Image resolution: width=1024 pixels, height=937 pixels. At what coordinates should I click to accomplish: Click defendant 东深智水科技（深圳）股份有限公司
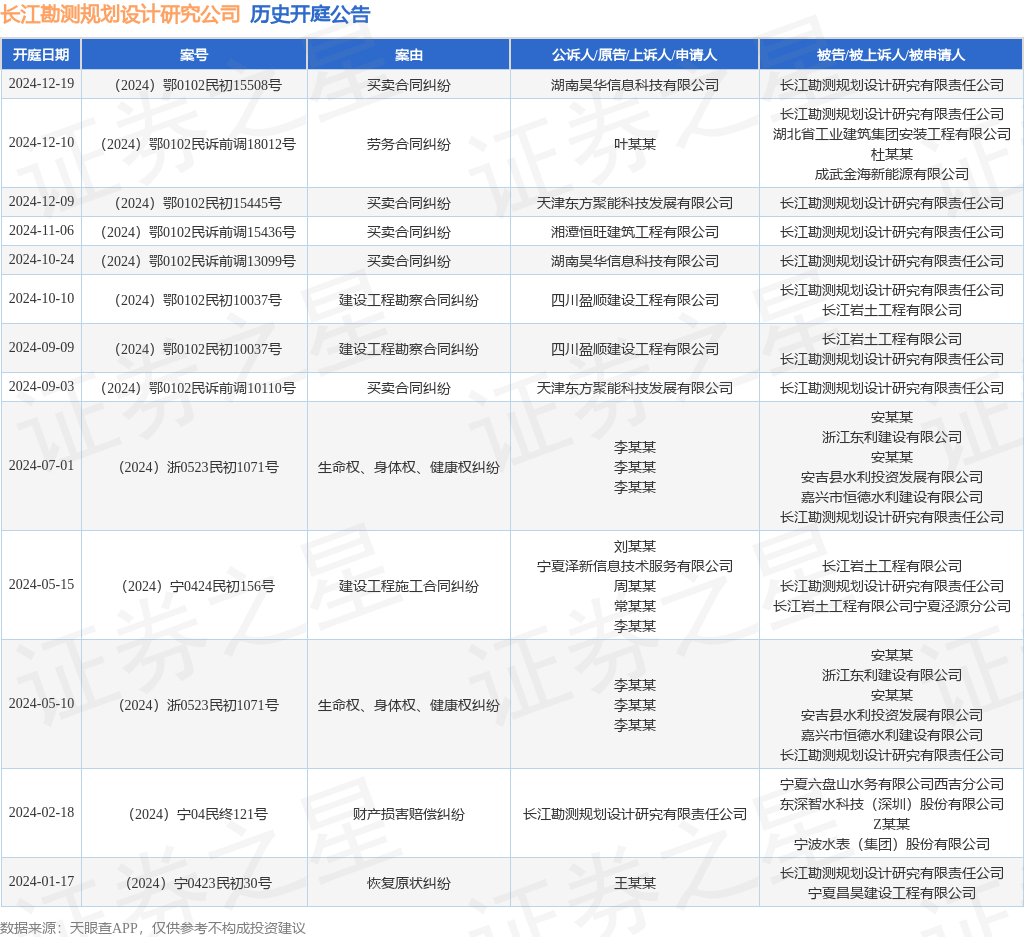[891, 804]
